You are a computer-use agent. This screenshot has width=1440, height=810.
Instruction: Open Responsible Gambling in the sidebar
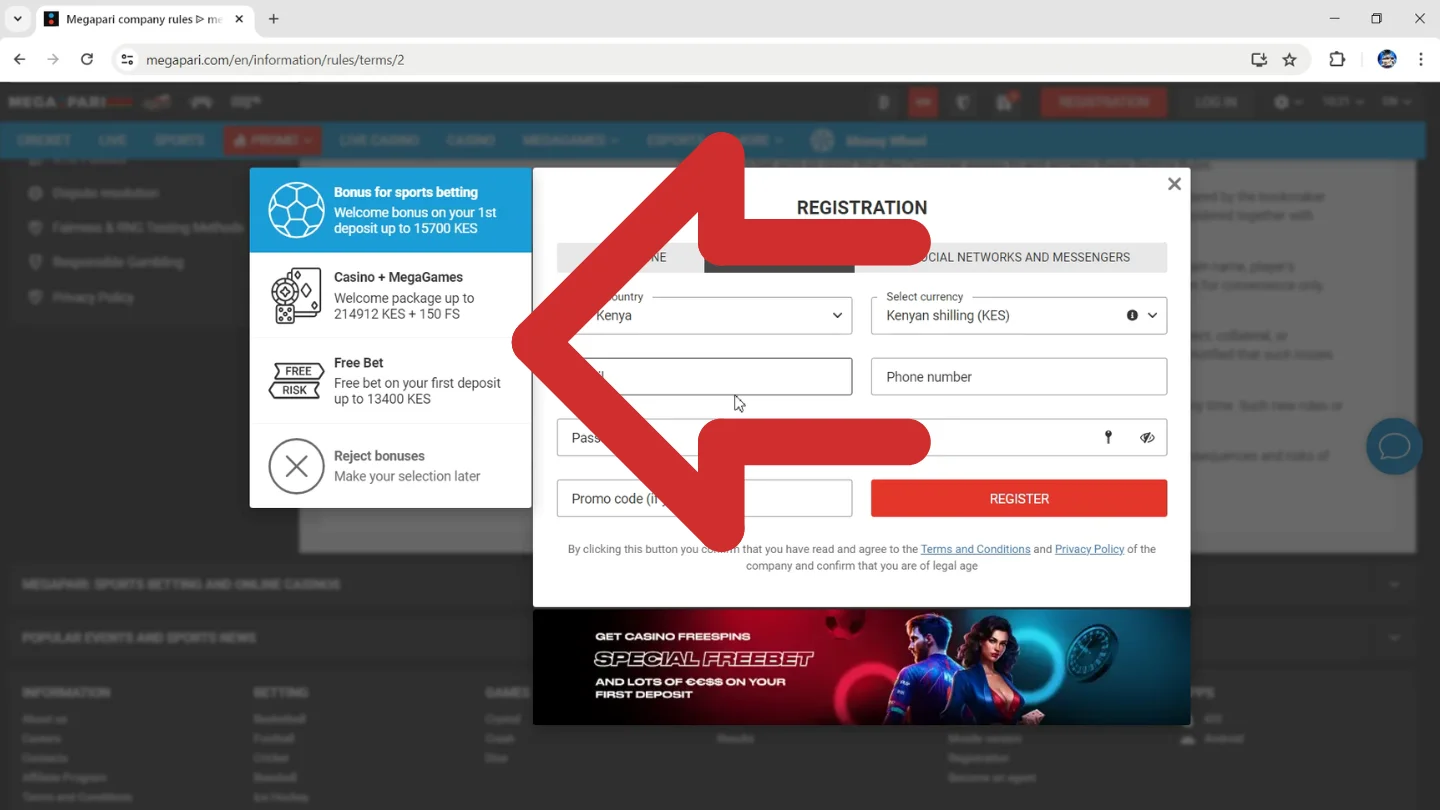[x=118, y=262]
